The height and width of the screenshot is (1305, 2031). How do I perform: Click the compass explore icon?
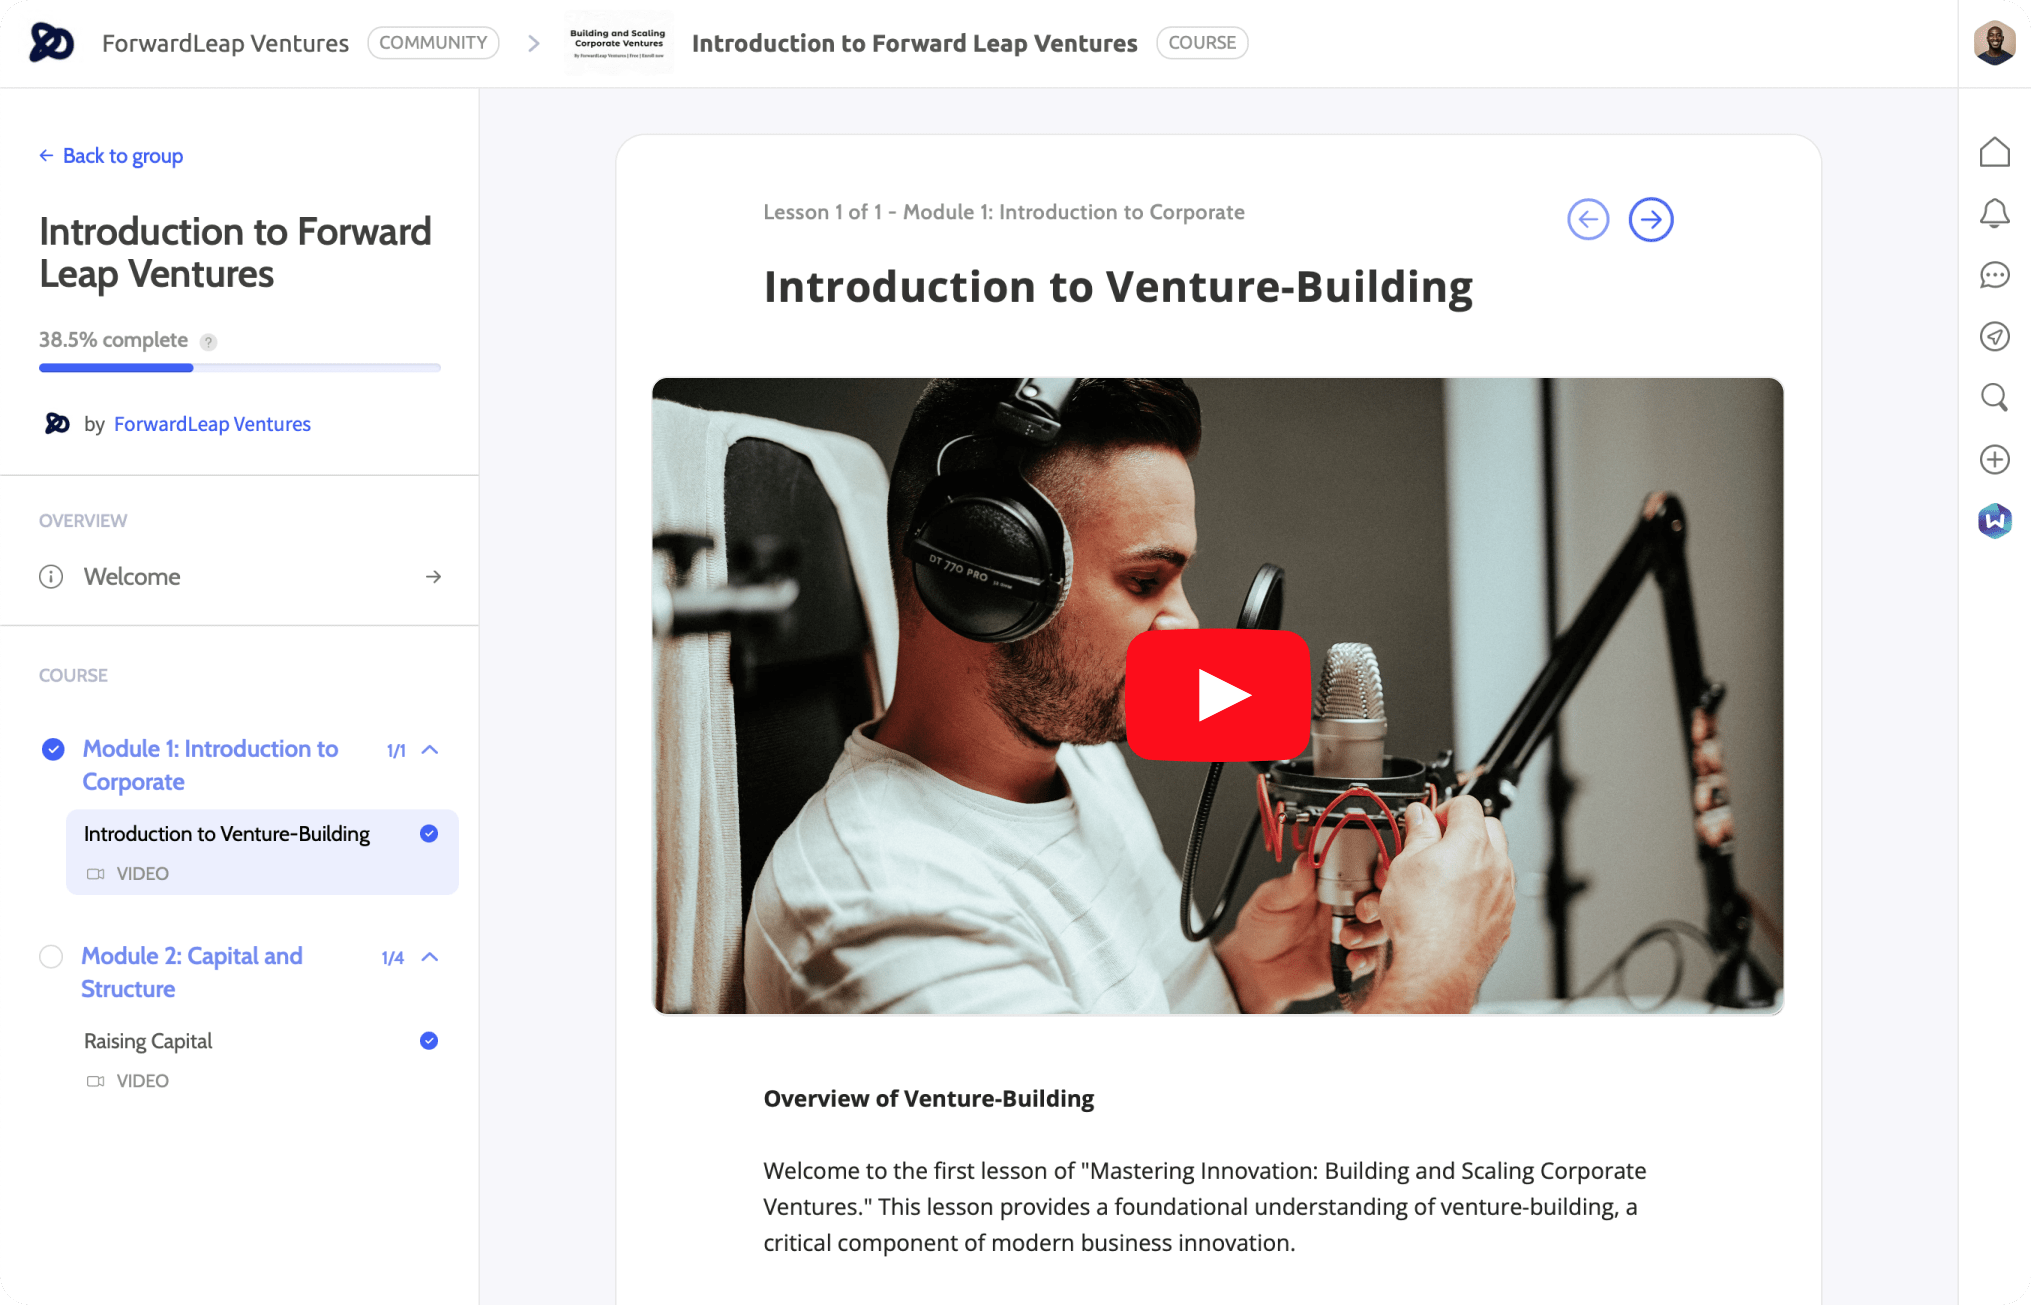point(1994,337)
